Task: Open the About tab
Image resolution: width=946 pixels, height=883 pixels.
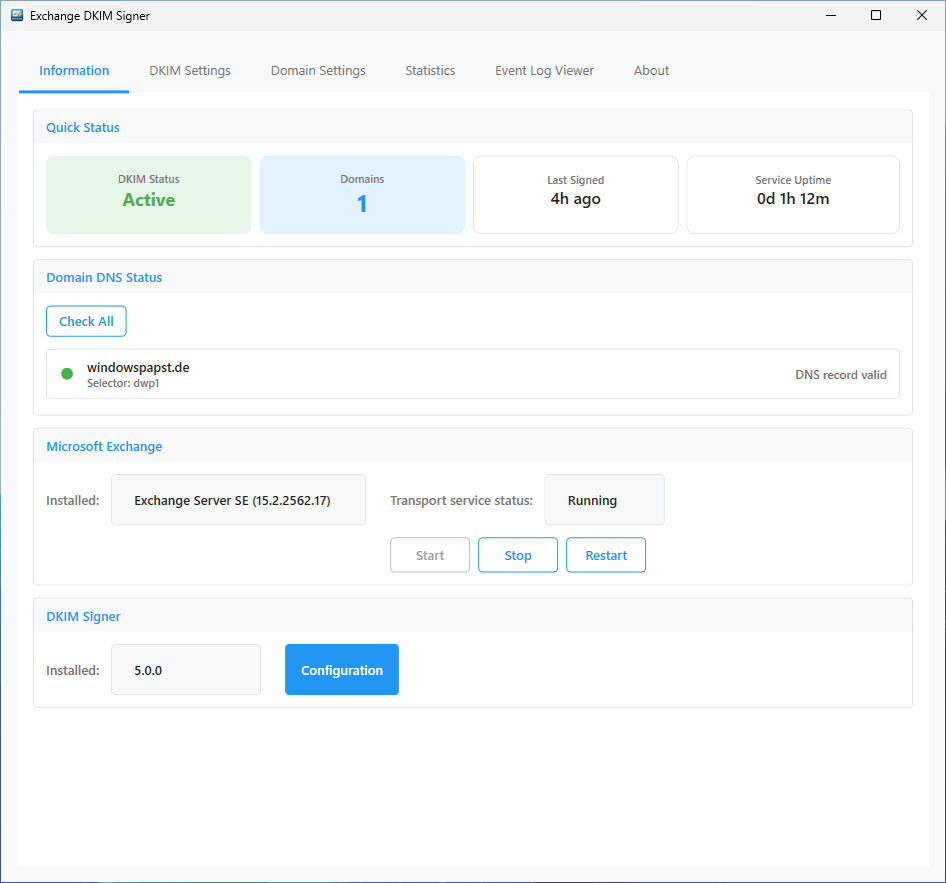Action: 651,71
